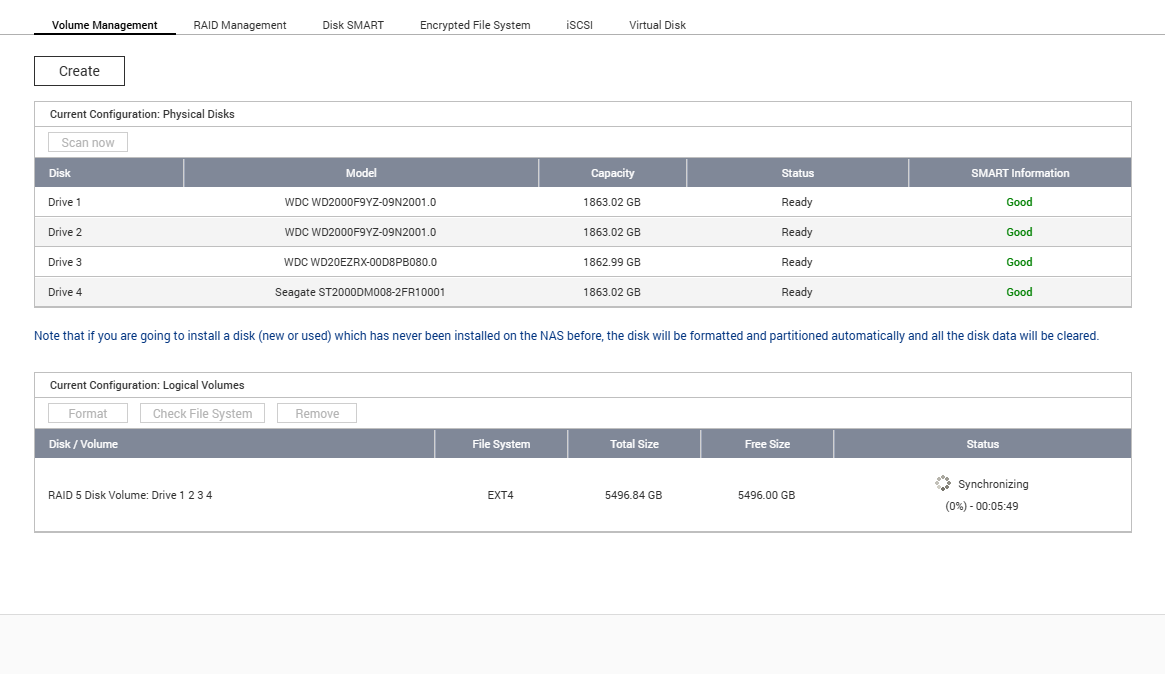Click the Remove volume button
This screenshot has height=674, width=1165.
pyautogui.click(x=317, y=414)
